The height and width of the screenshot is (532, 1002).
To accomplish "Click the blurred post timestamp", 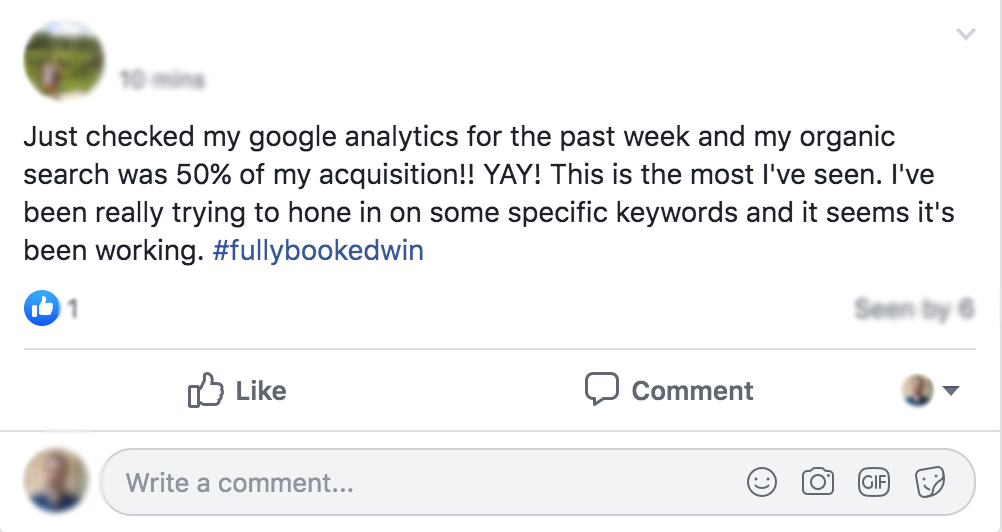I will pos(162,78).
